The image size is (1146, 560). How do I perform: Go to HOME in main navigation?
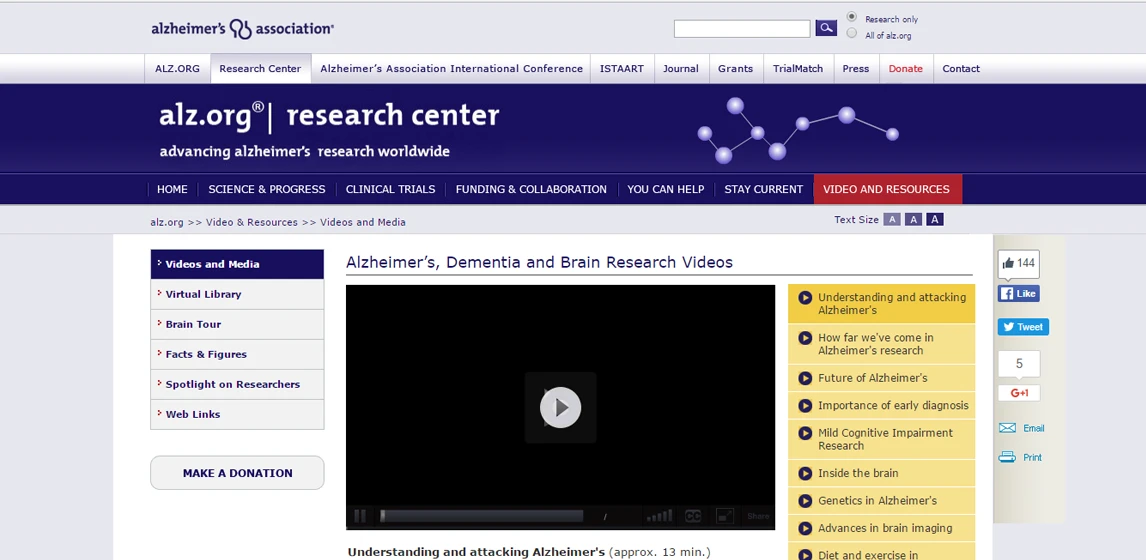172,189
